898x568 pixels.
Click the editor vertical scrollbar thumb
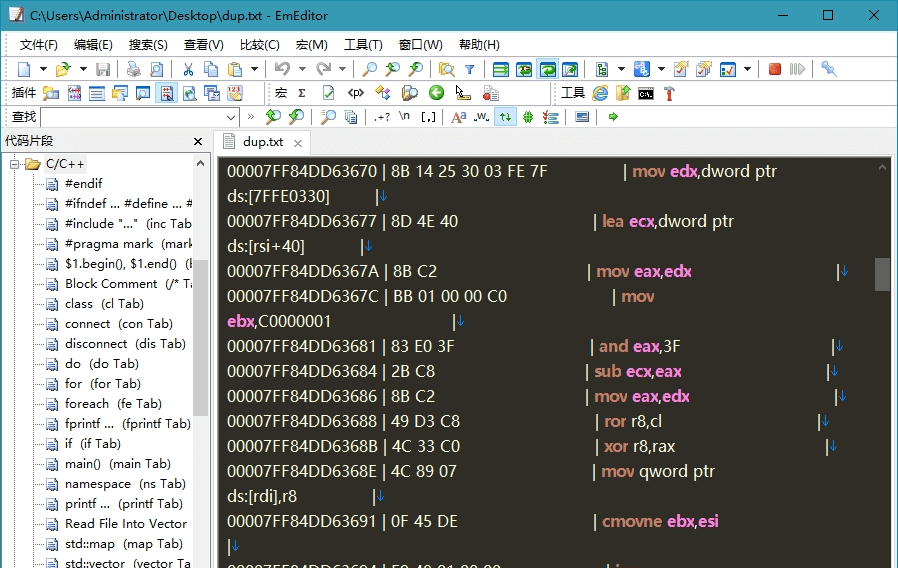click(882, 273)
